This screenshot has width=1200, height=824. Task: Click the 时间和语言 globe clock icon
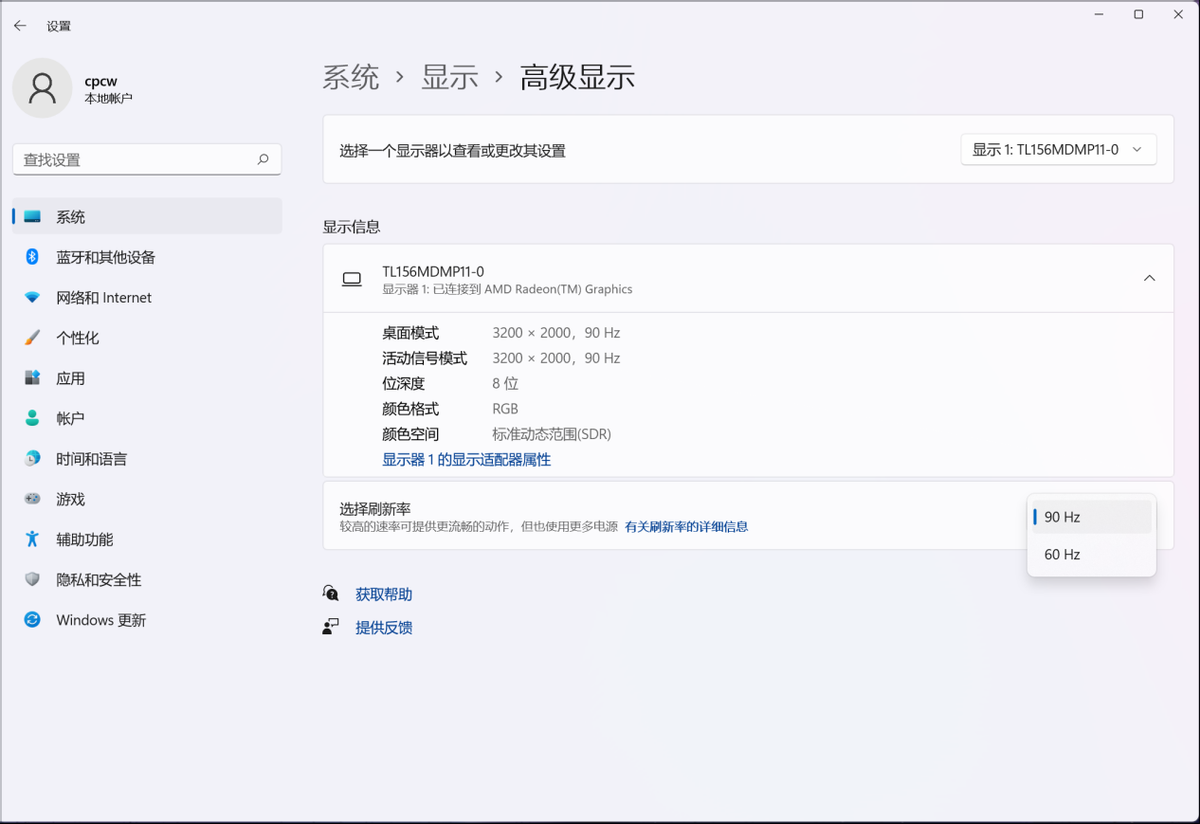[32, 459]
